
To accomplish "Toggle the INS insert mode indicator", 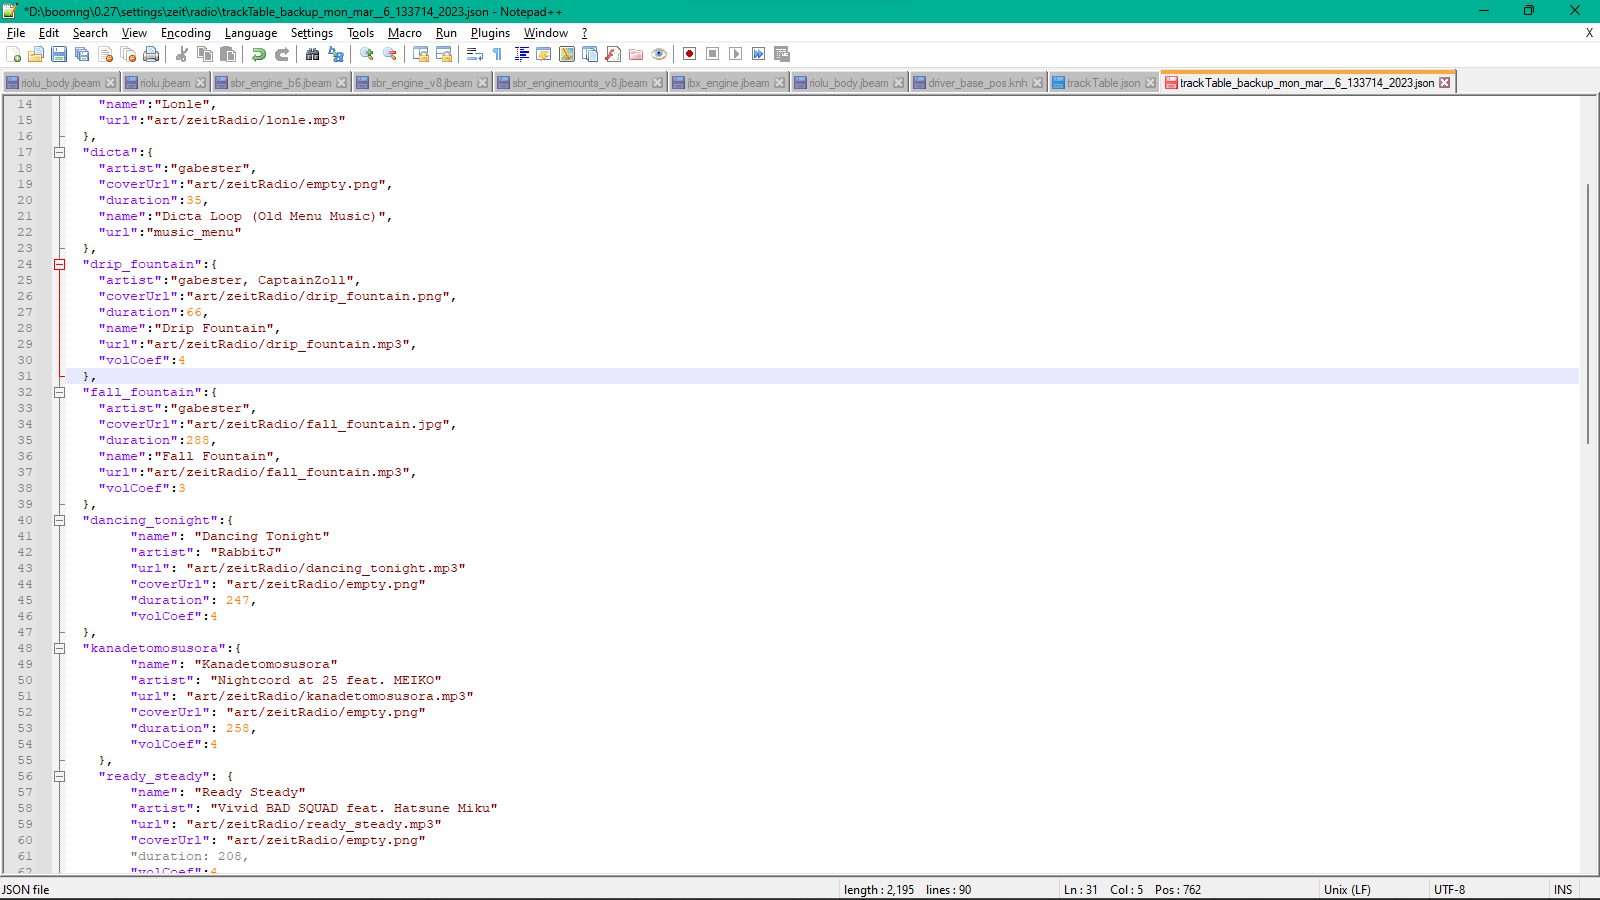I will pos(1563,890).
